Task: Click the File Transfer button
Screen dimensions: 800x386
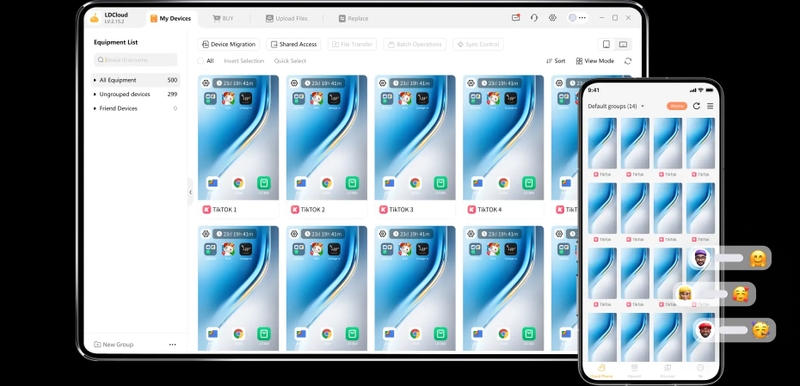Action: (352, 44)
